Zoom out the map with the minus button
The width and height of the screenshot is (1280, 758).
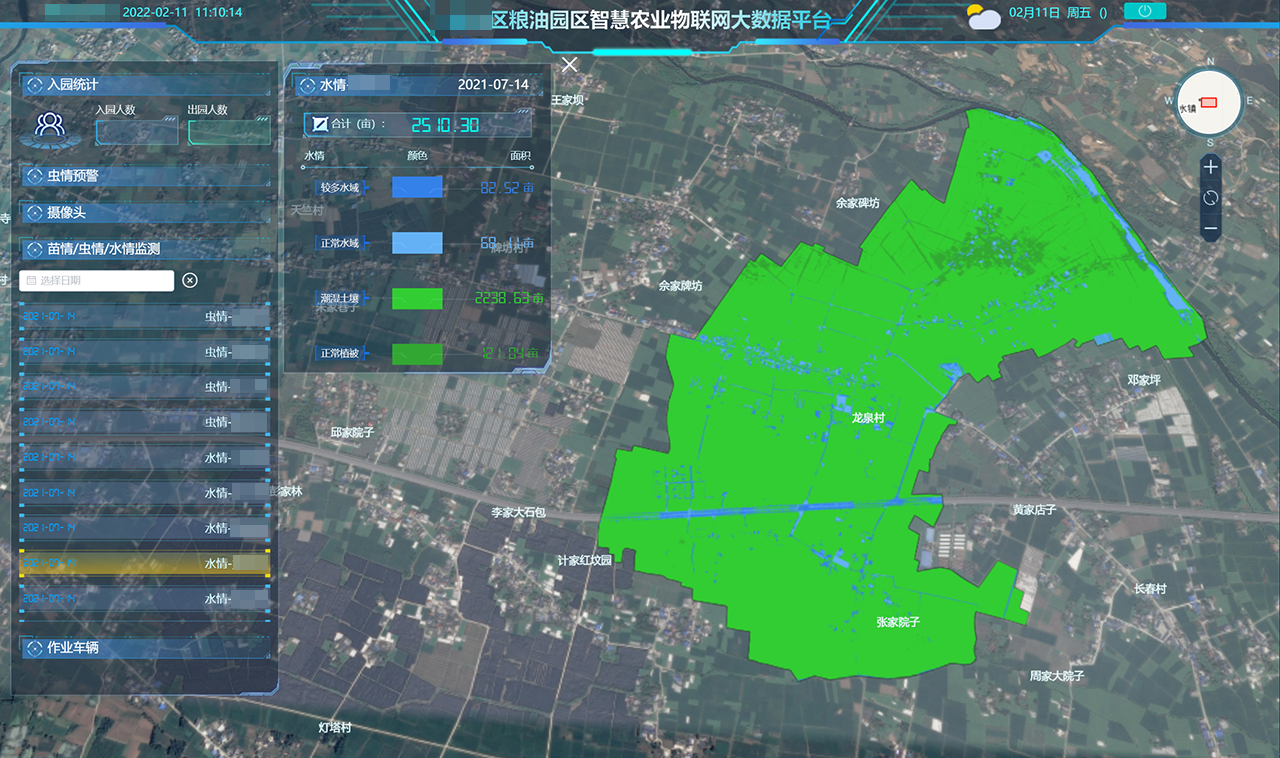[x=1211, y=230]
